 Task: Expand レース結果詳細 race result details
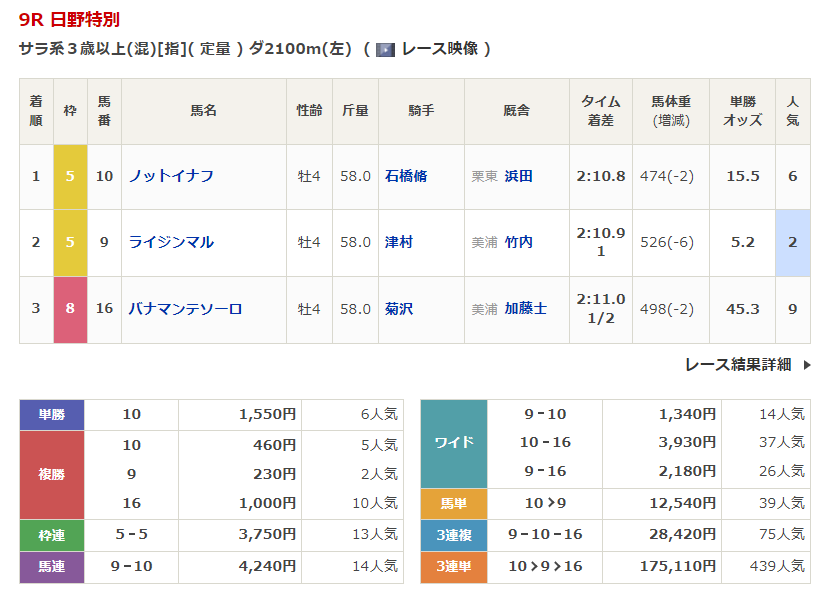738,365
